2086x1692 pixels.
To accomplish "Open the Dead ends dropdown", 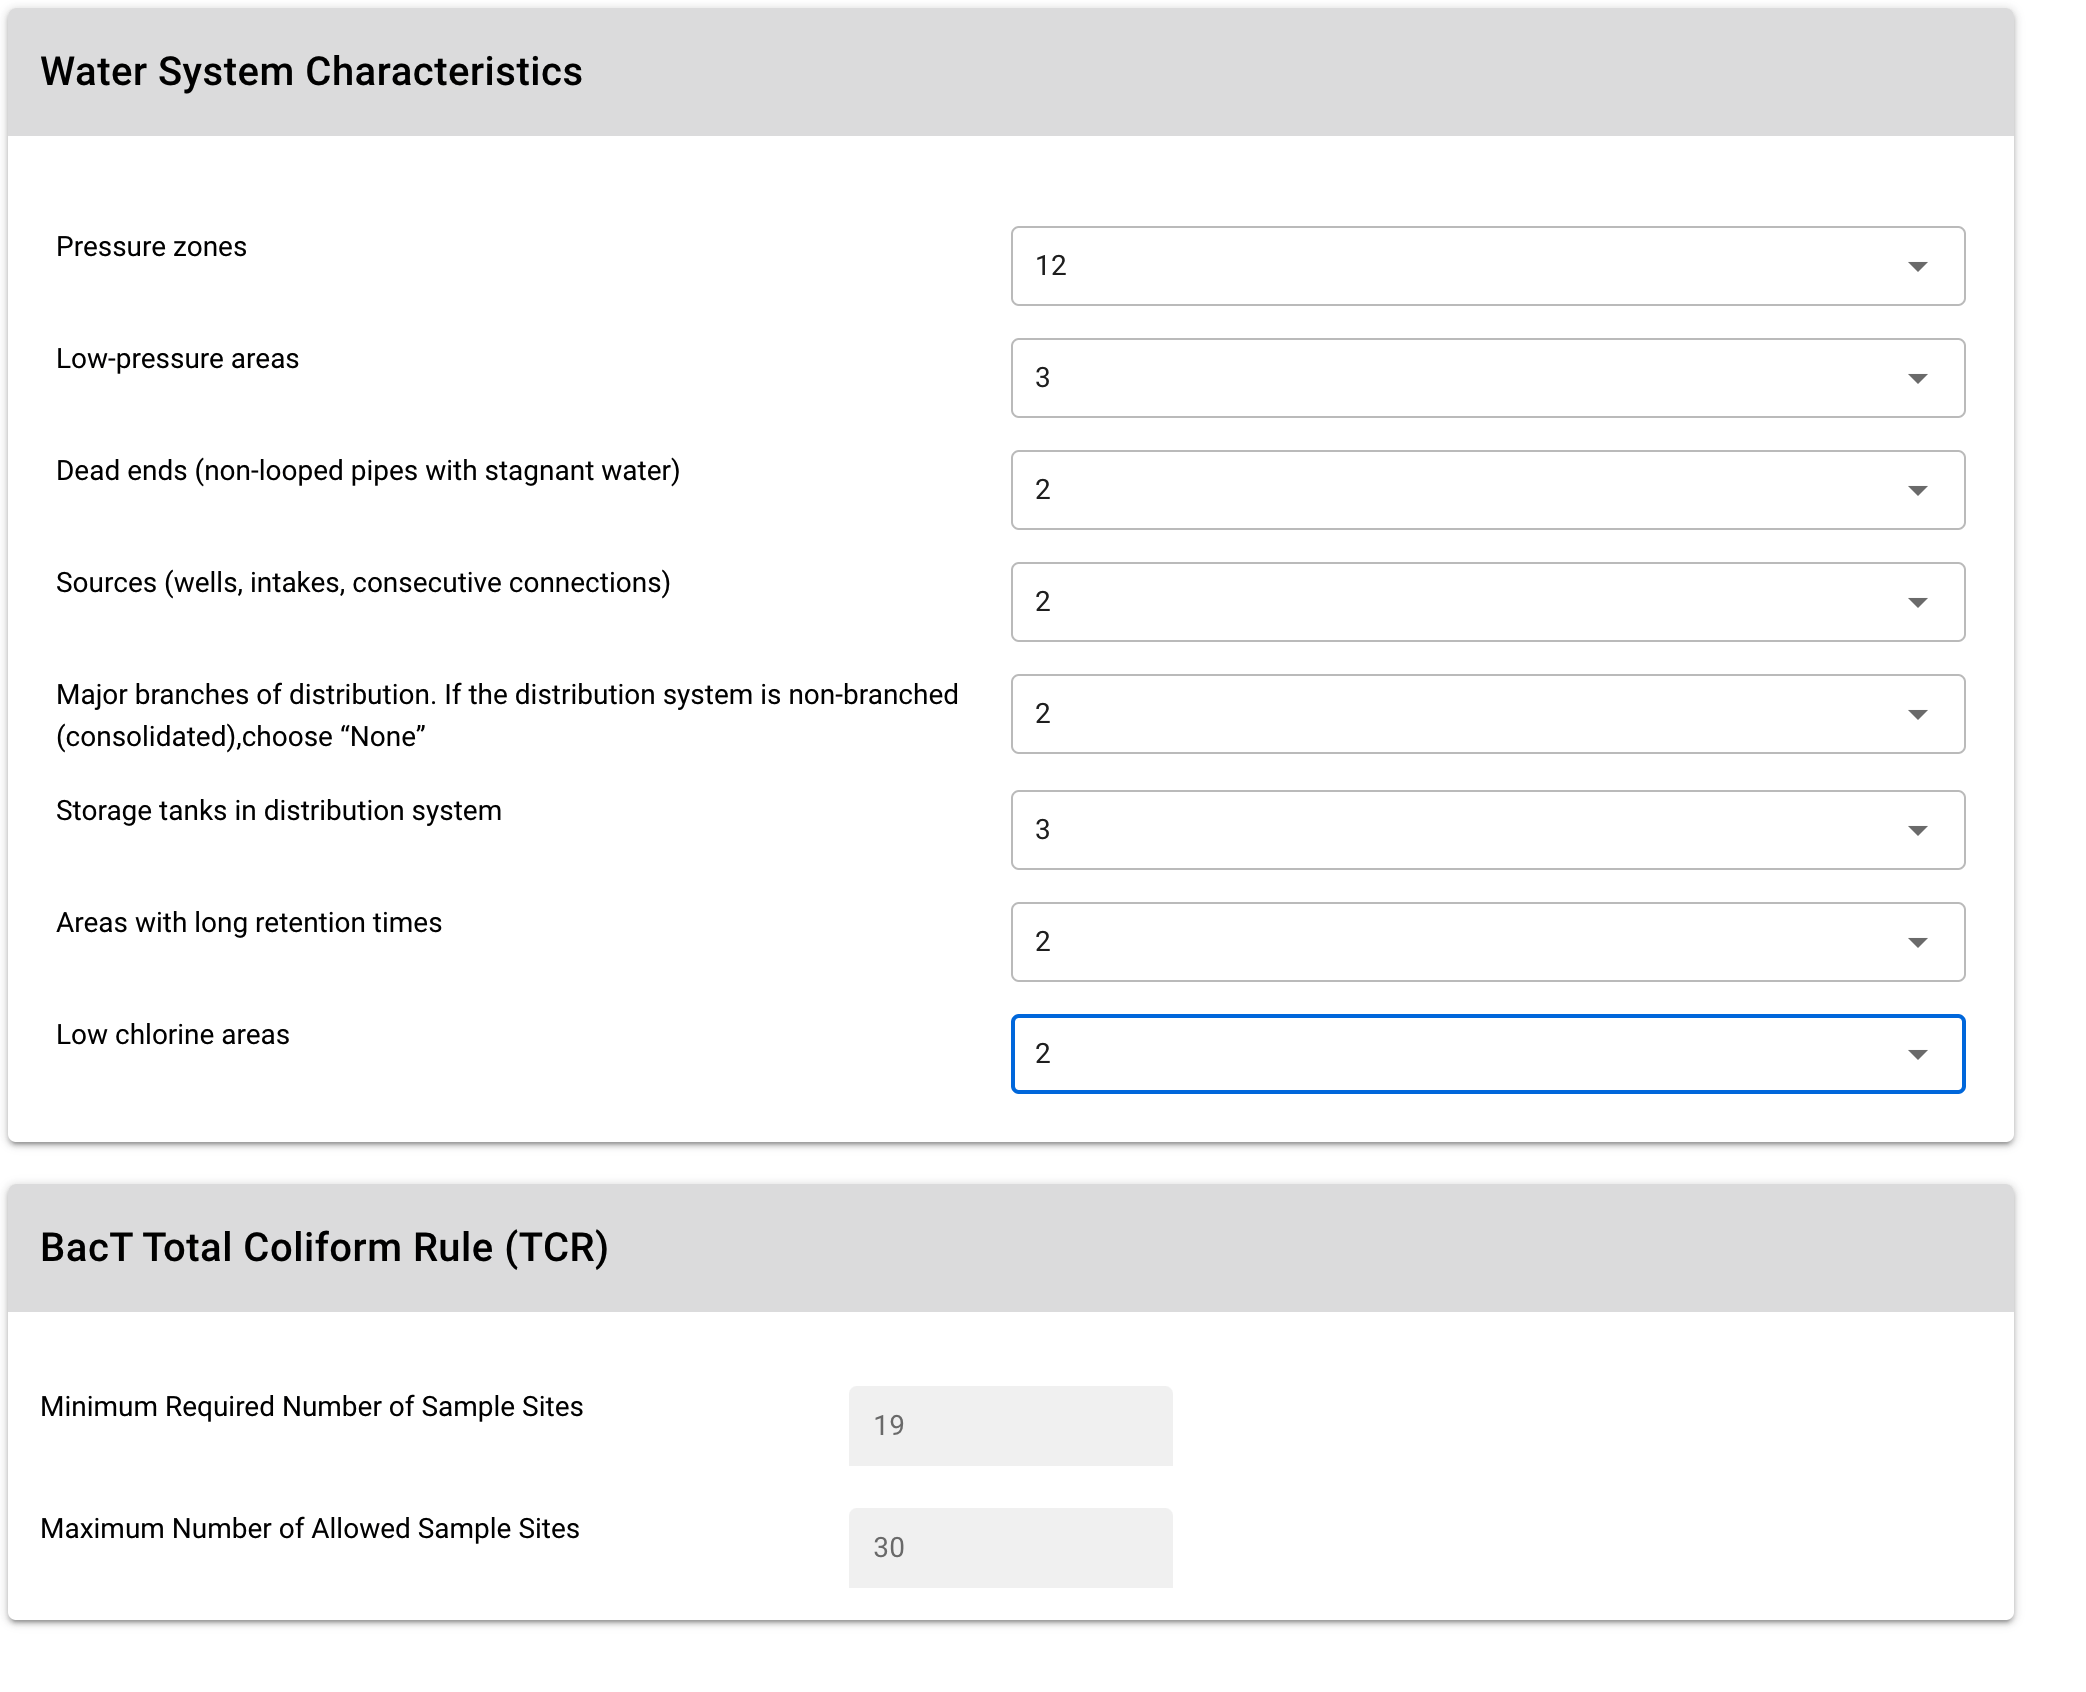I will pyautogui.click(x=1487, y=490).
